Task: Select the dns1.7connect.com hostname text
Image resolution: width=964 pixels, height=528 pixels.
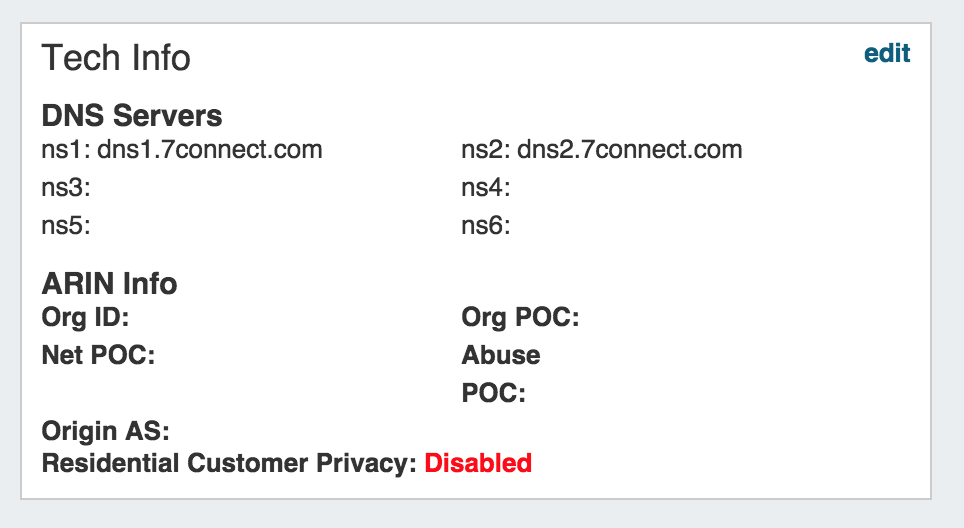Action: 210,151
